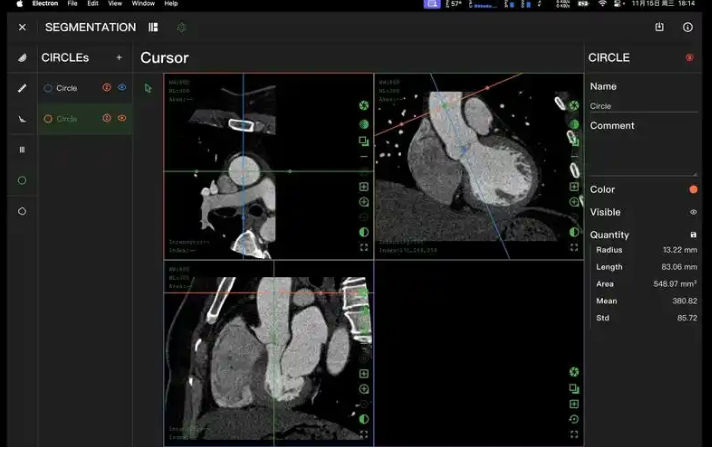Select the polygon tool in the left sidebar
Screen dimensions: 712x450
(22, 211)
